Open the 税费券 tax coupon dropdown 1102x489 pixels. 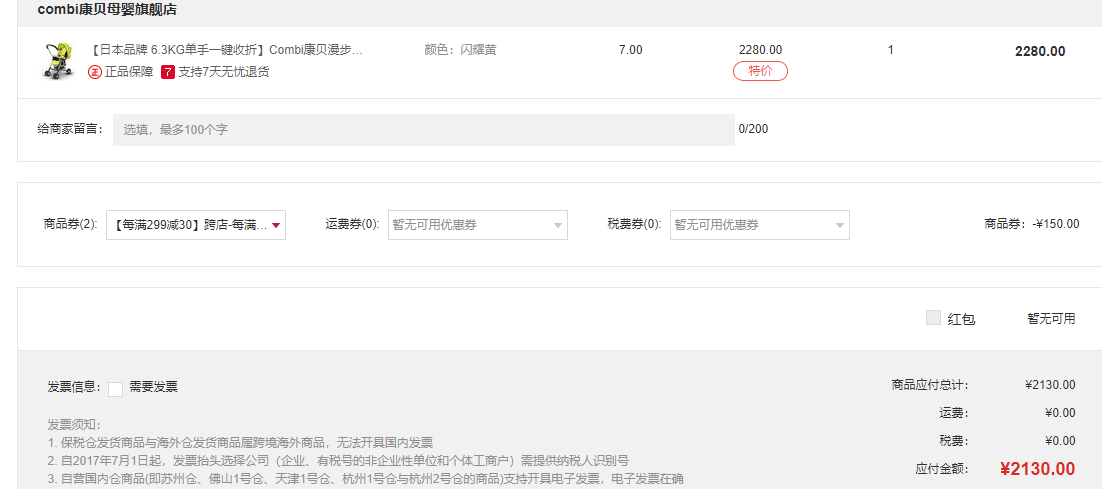pos(760,225)
